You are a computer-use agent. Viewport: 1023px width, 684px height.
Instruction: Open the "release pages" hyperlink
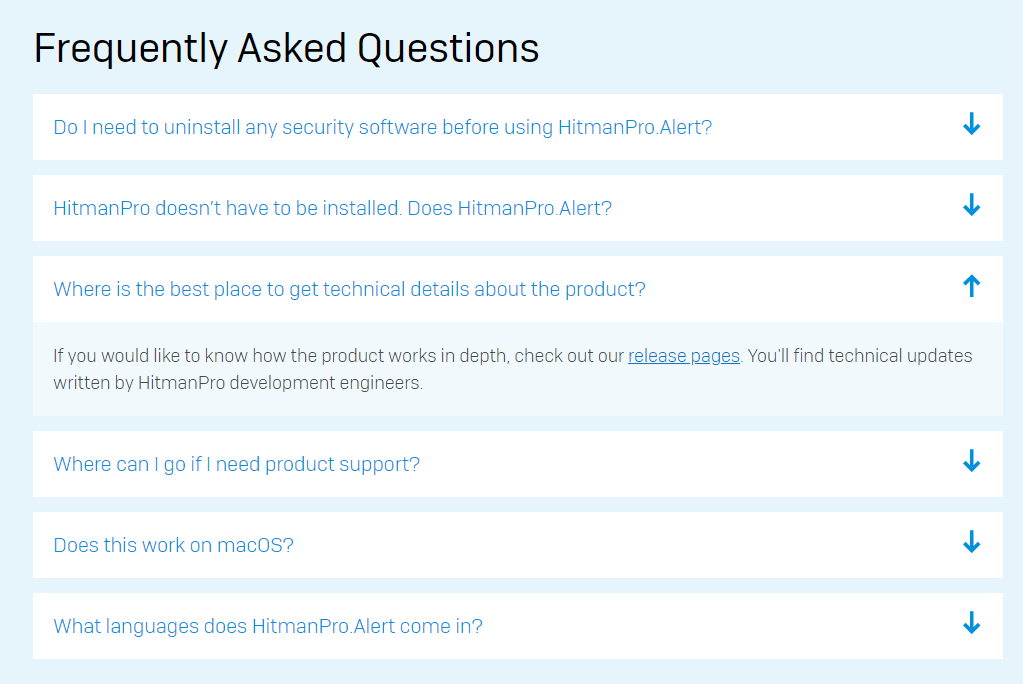(683, 356)
